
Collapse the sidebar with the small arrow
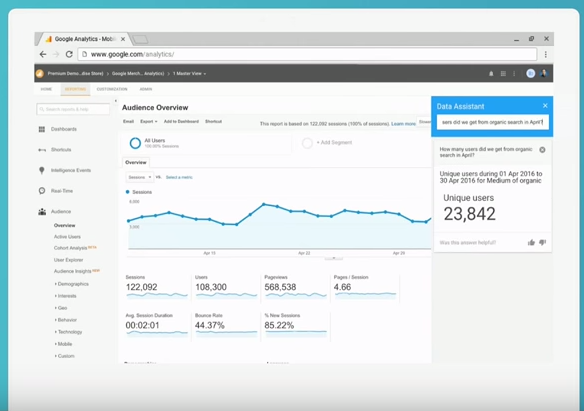click(115, 101)
